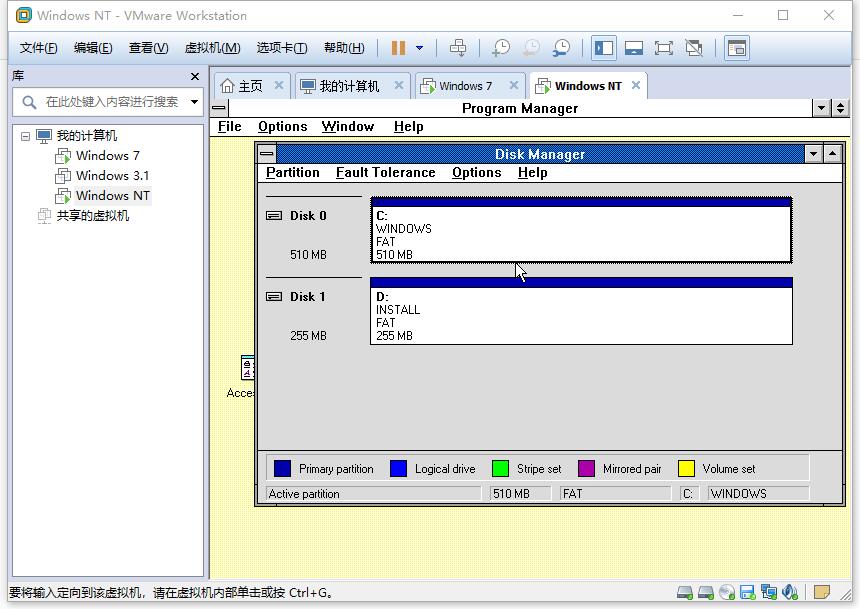Maximize Disk Manager with the up arrow
The height and width of the screenshot is (609, 860).
click(832, 154)
